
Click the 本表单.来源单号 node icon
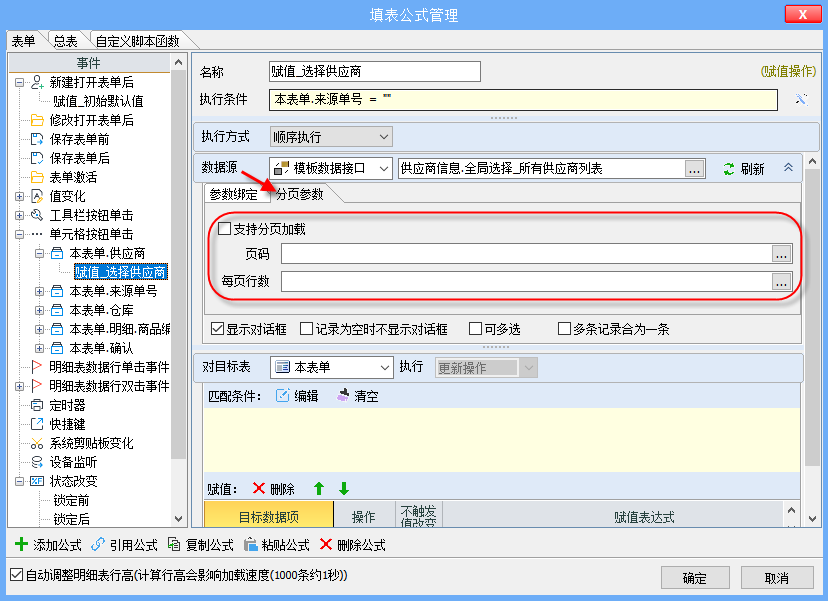(x=57, y=291)
